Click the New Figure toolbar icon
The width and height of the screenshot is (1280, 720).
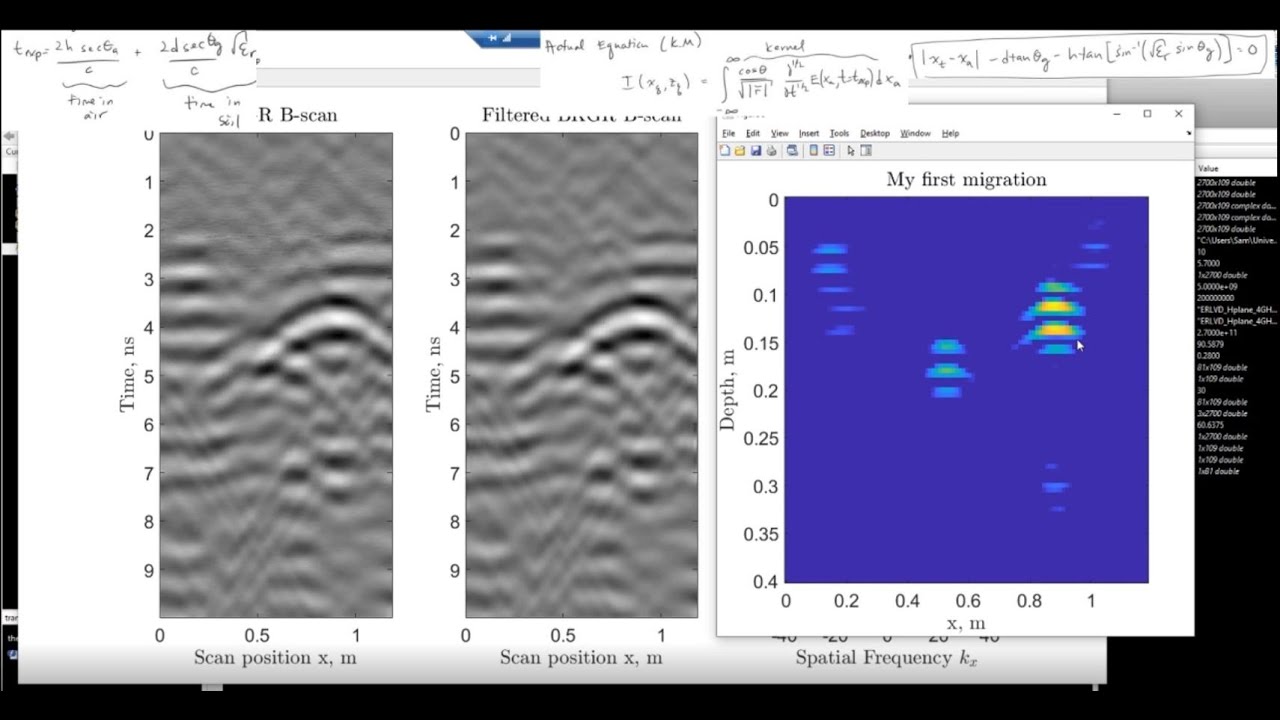coord(725,150)
